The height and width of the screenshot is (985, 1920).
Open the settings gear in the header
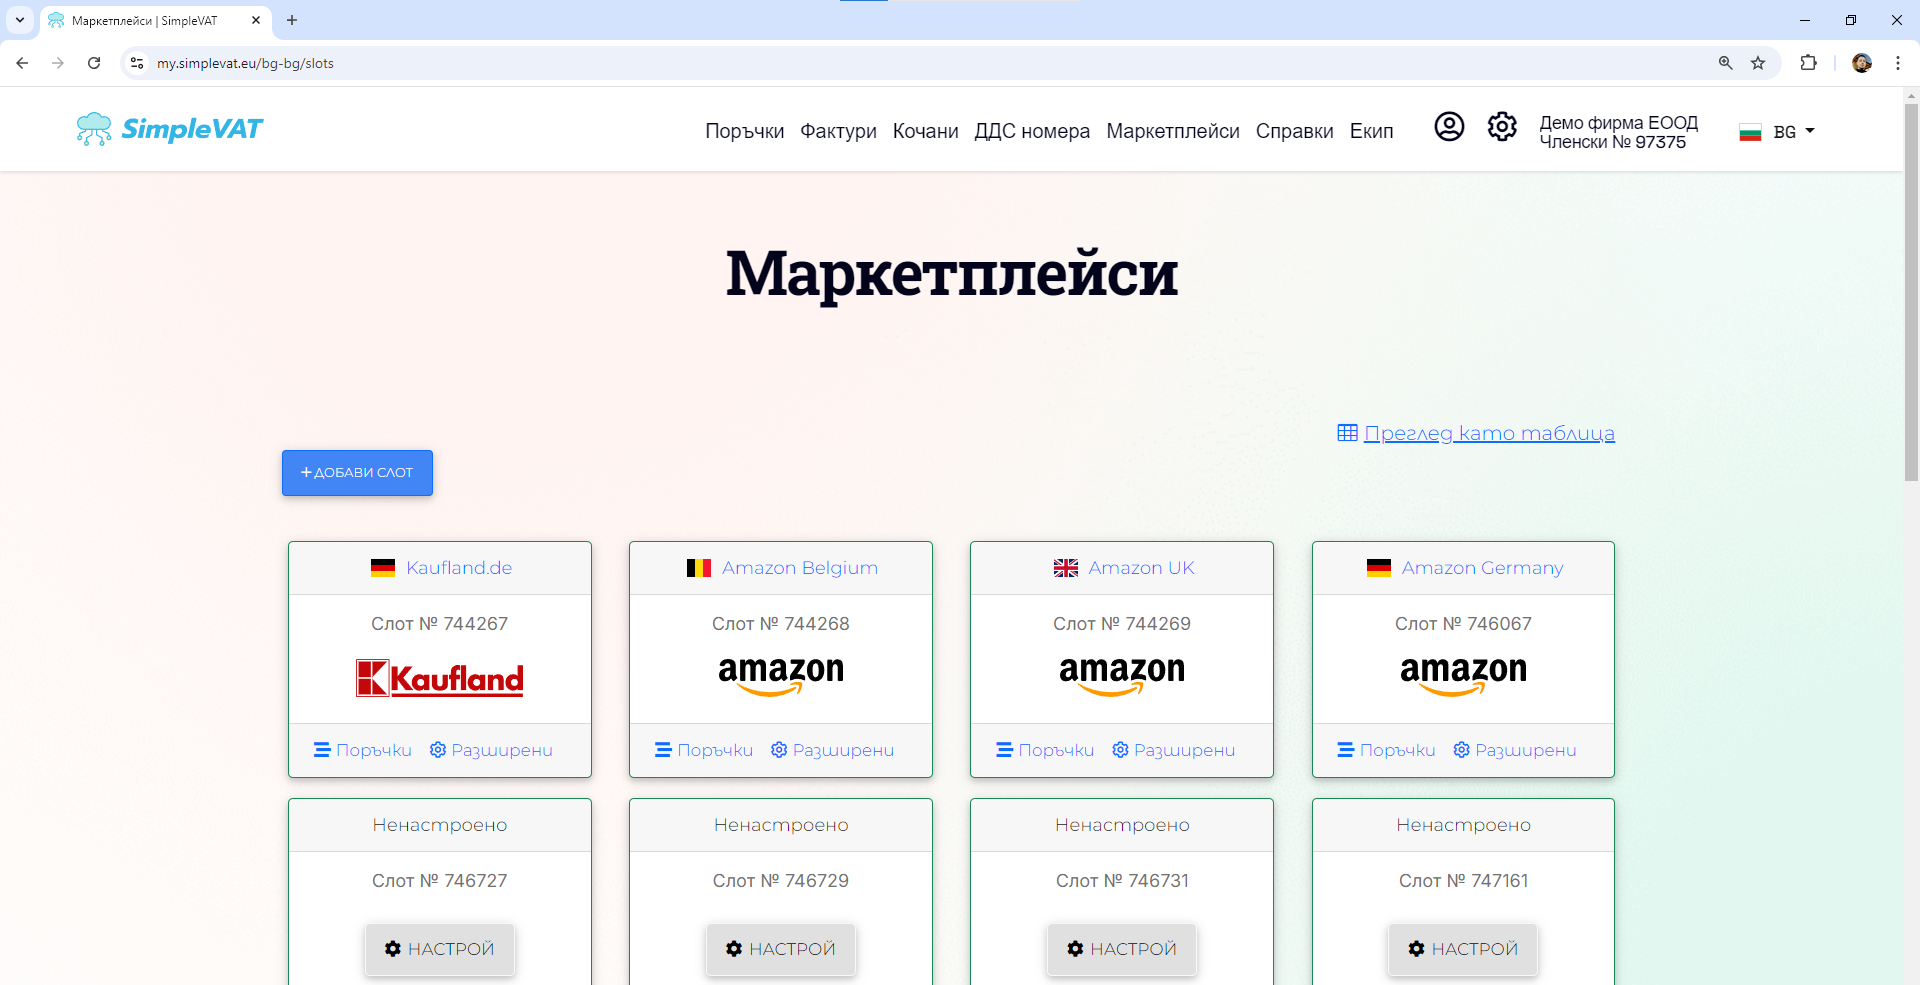pyautogui.click(x=1502, y=127)
